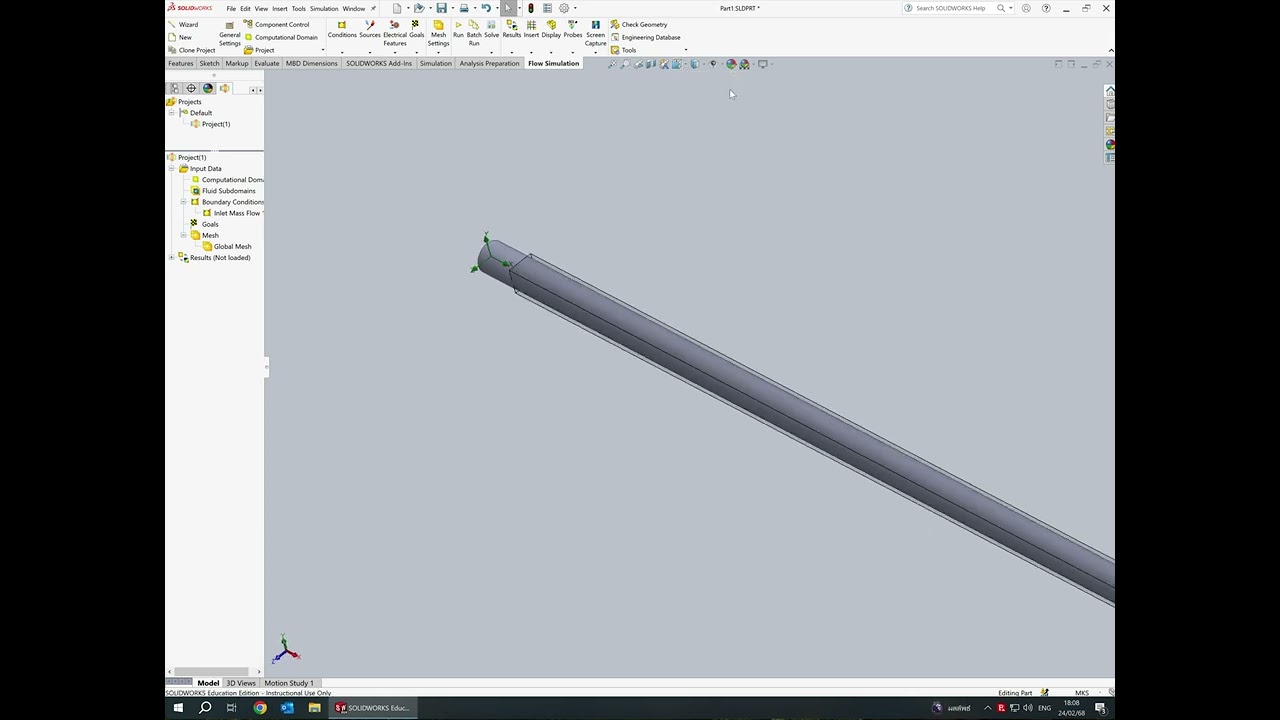Collapse the Default configuration node
Image resolution: width=1280 pixels, height=720 pixels.
pos(171,113)
